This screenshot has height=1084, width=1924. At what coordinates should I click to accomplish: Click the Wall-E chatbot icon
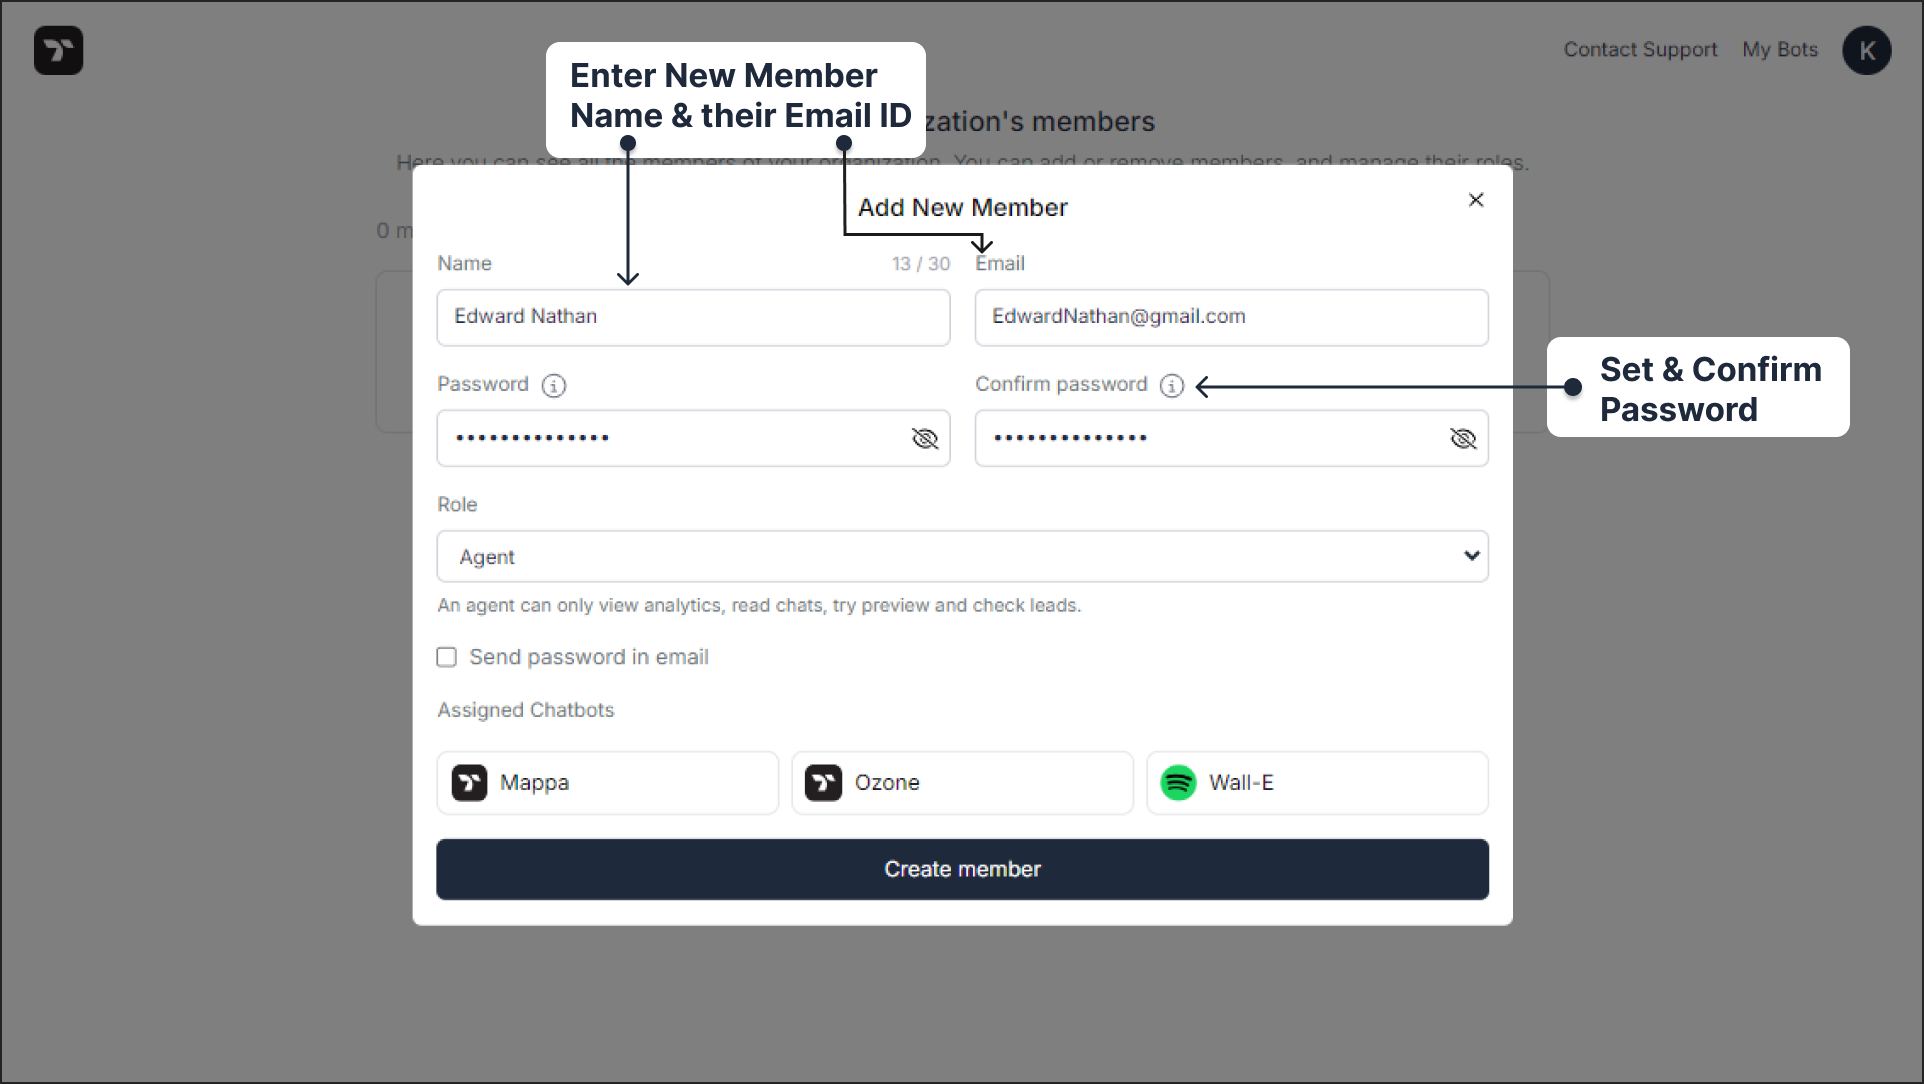point(1179,781)
